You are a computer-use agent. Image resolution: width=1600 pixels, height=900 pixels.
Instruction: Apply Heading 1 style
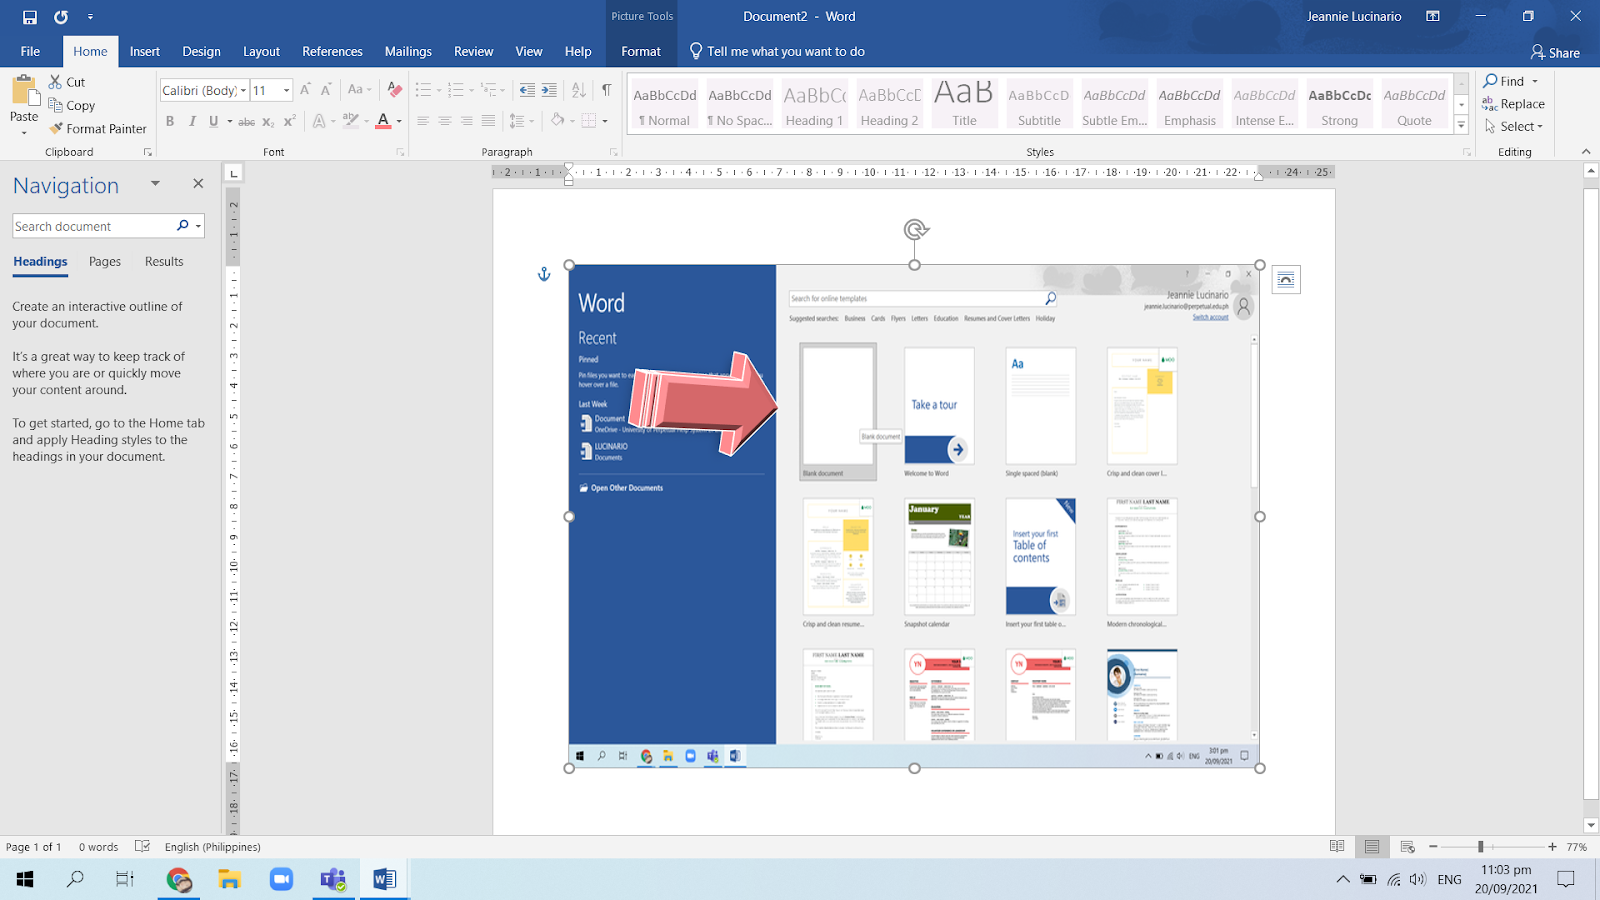tap(815, 105)
